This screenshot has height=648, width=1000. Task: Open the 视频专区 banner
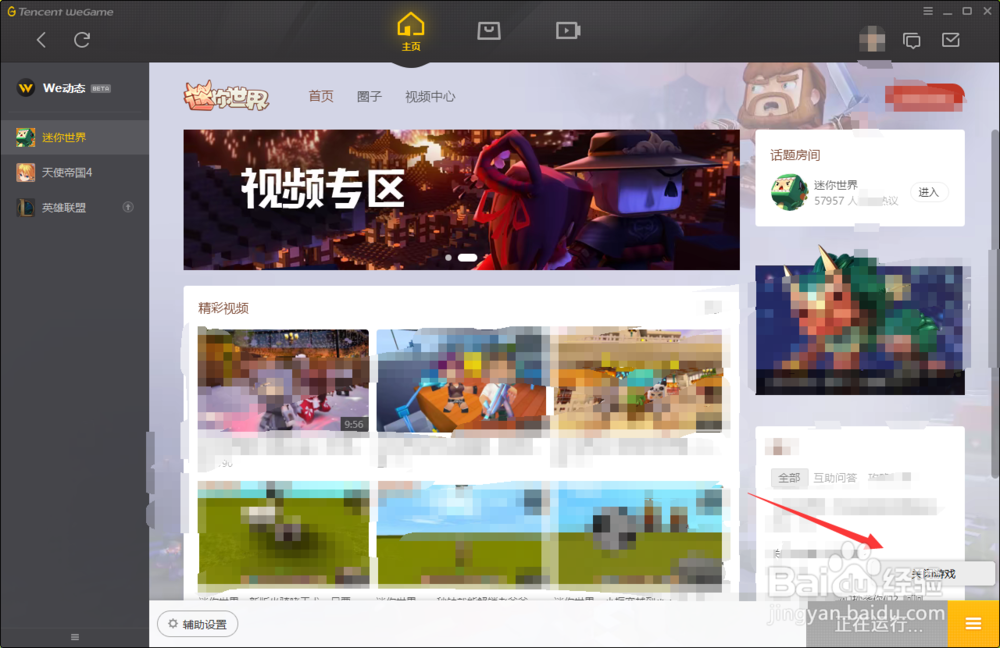click(462, 200)
